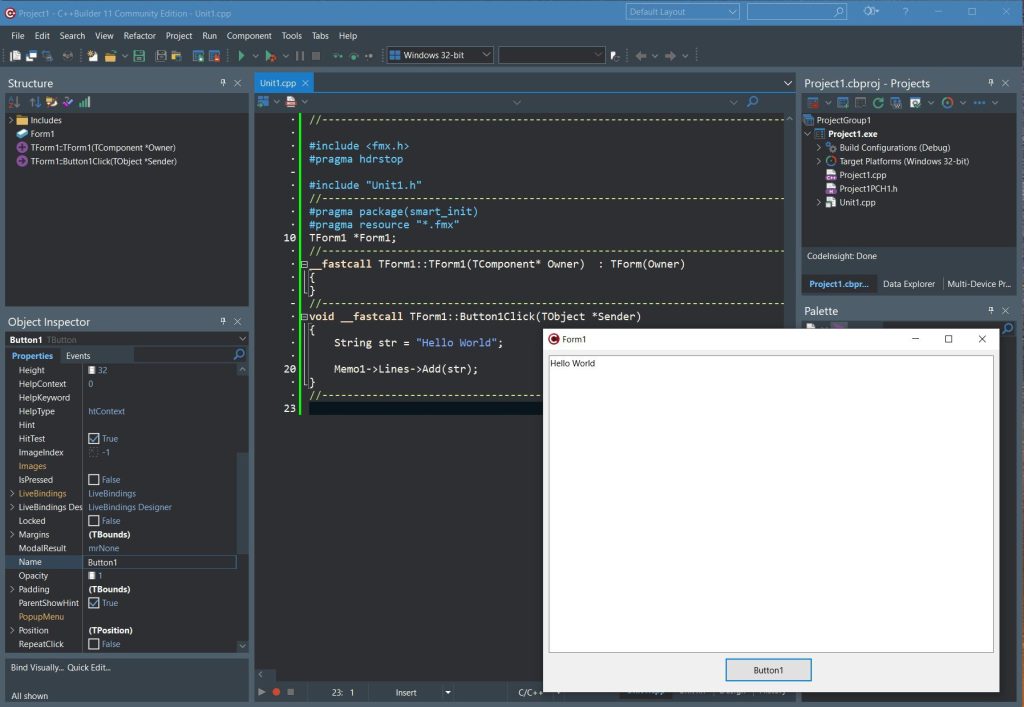This screenshot has width=1024, height=707.
Task: Click the green bars icon in Structure toolbar
Action: pos(85,102)
